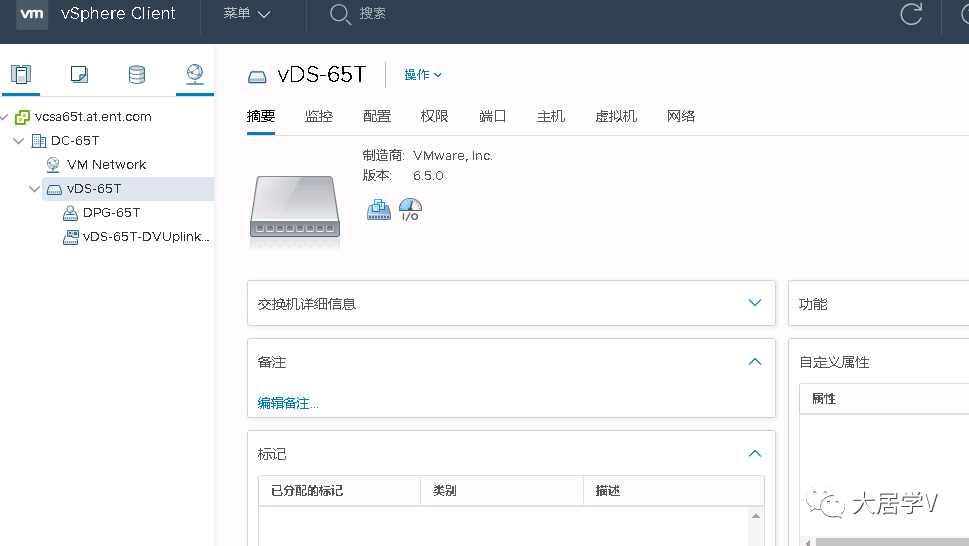Click the 编辑备注... link

click(288, 403)
